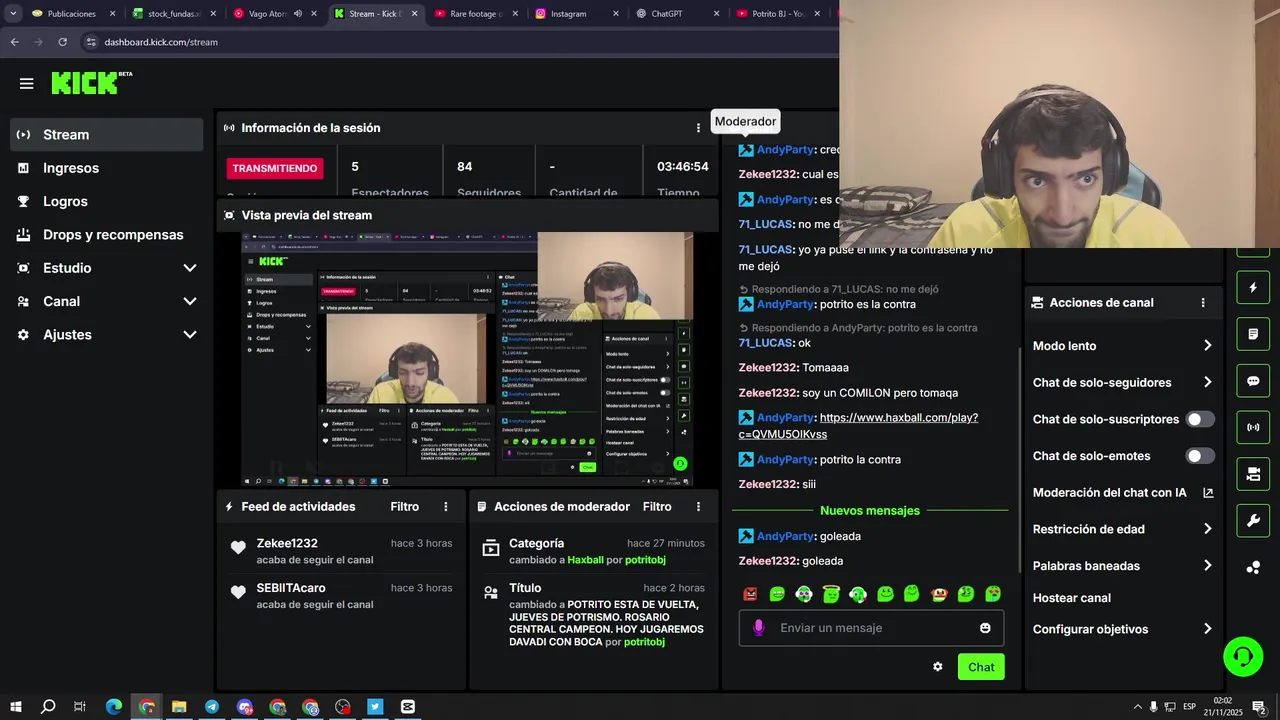Open chat settings gear icon
The image size is (1280, 720).
pyautogui.click(x=937, y=667)
